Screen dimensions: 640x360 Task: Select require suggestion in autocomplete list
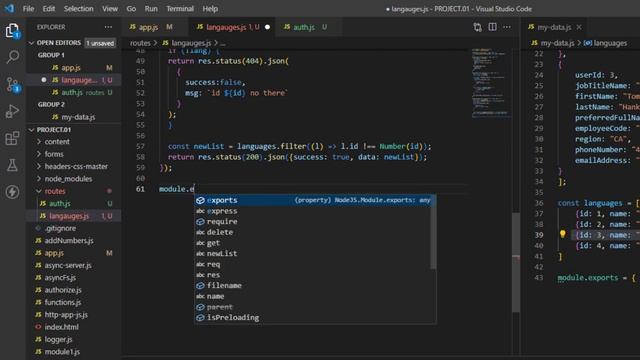313,221
